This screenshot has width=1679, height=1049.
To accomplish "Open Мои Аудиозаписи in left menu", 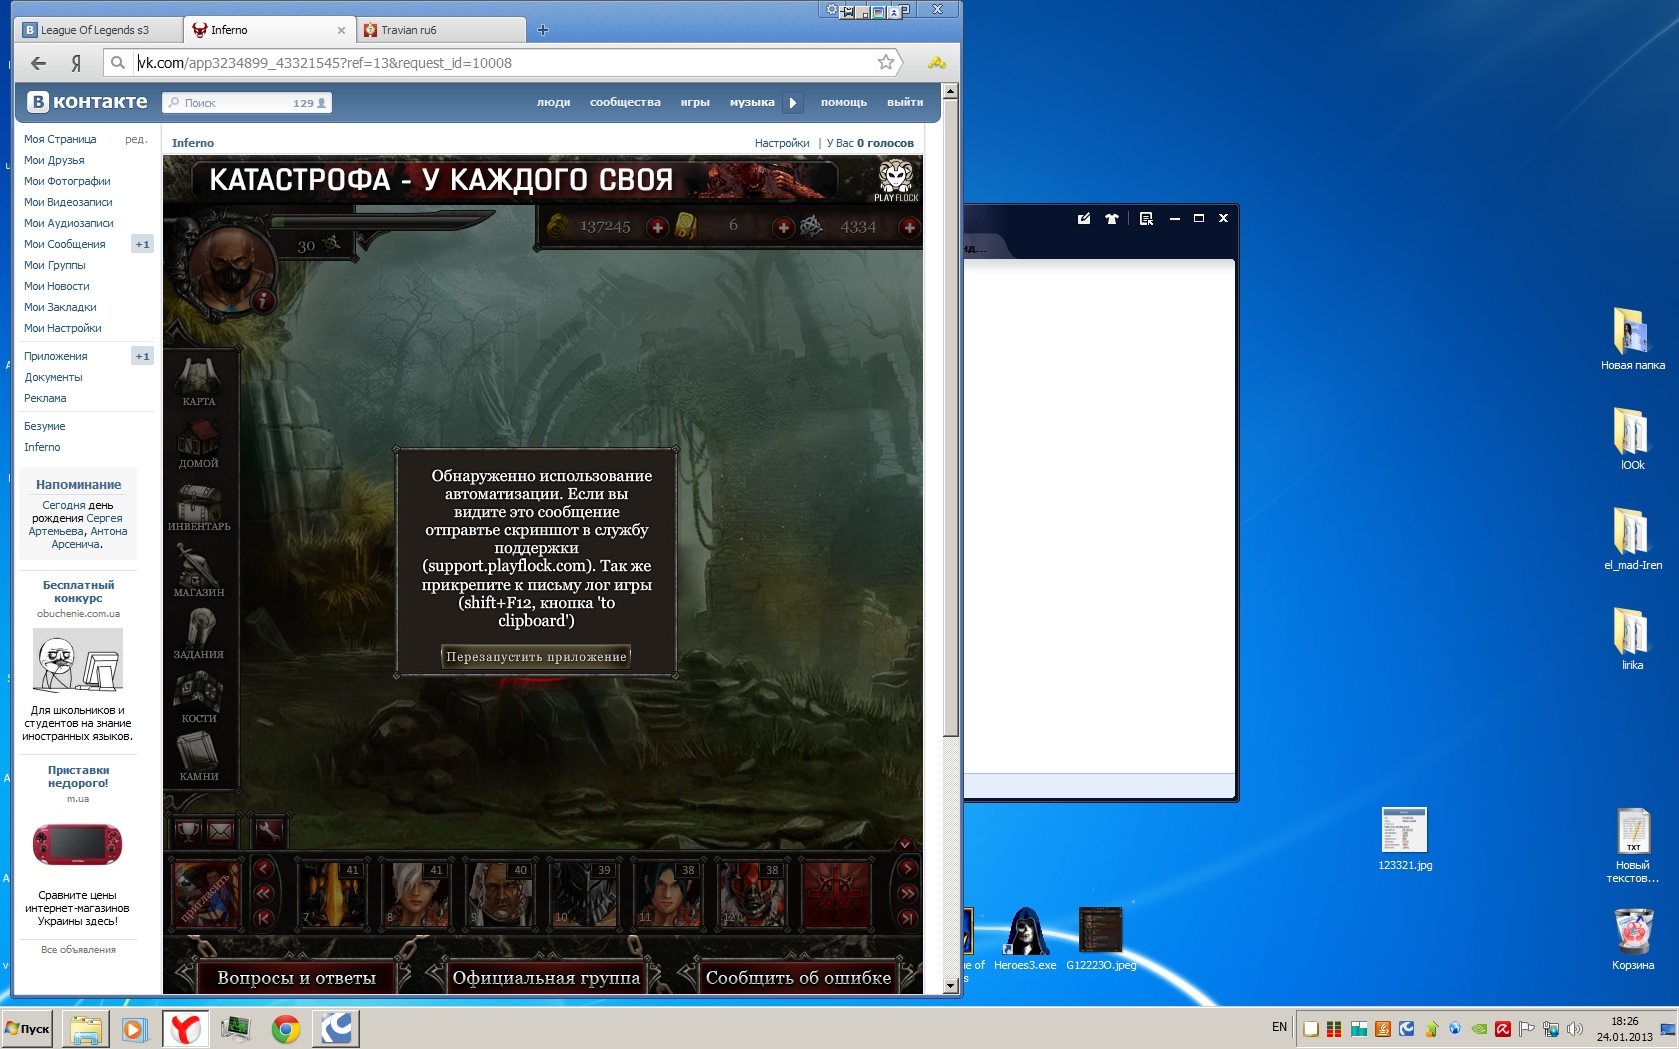I will pyautogui.click(x=69, y=223).
